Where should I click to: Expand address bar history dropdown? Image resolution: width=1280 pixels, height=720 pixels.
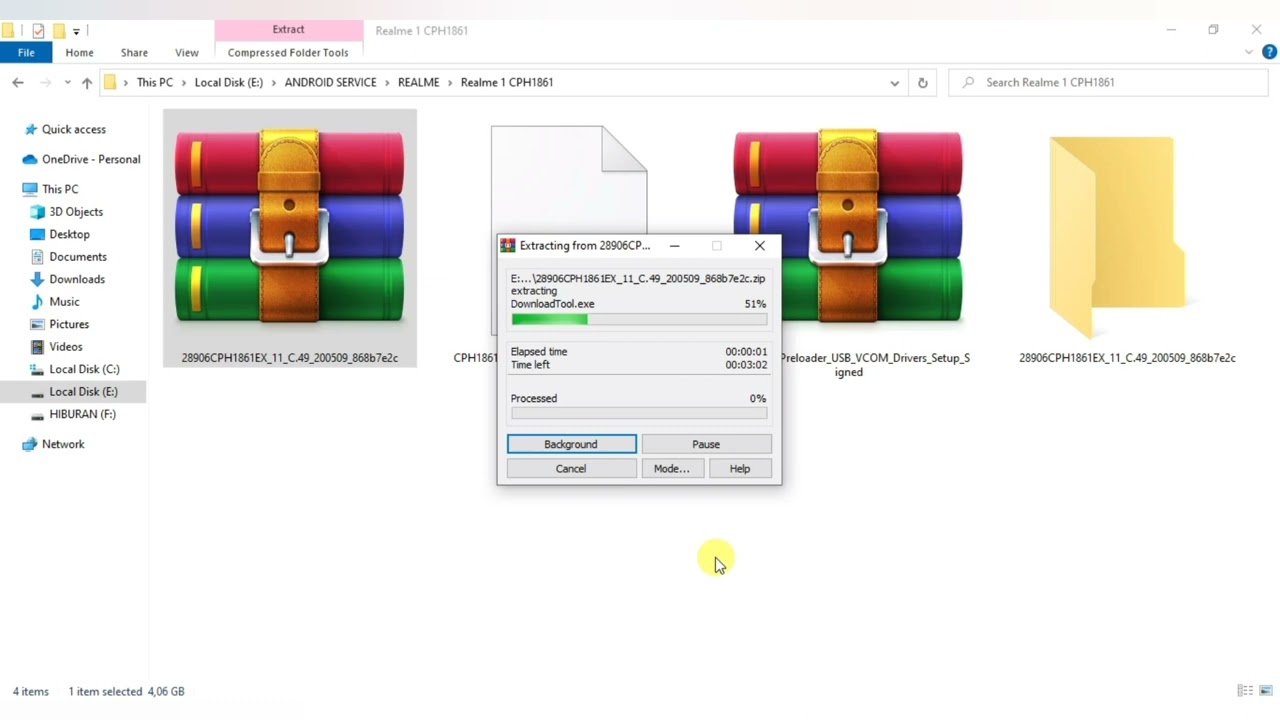pos(894,83)
